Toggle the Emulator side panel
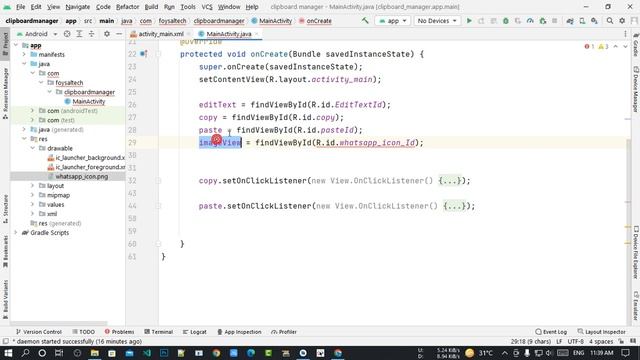This screenshot has width=640, height=360. coord(636,305)
